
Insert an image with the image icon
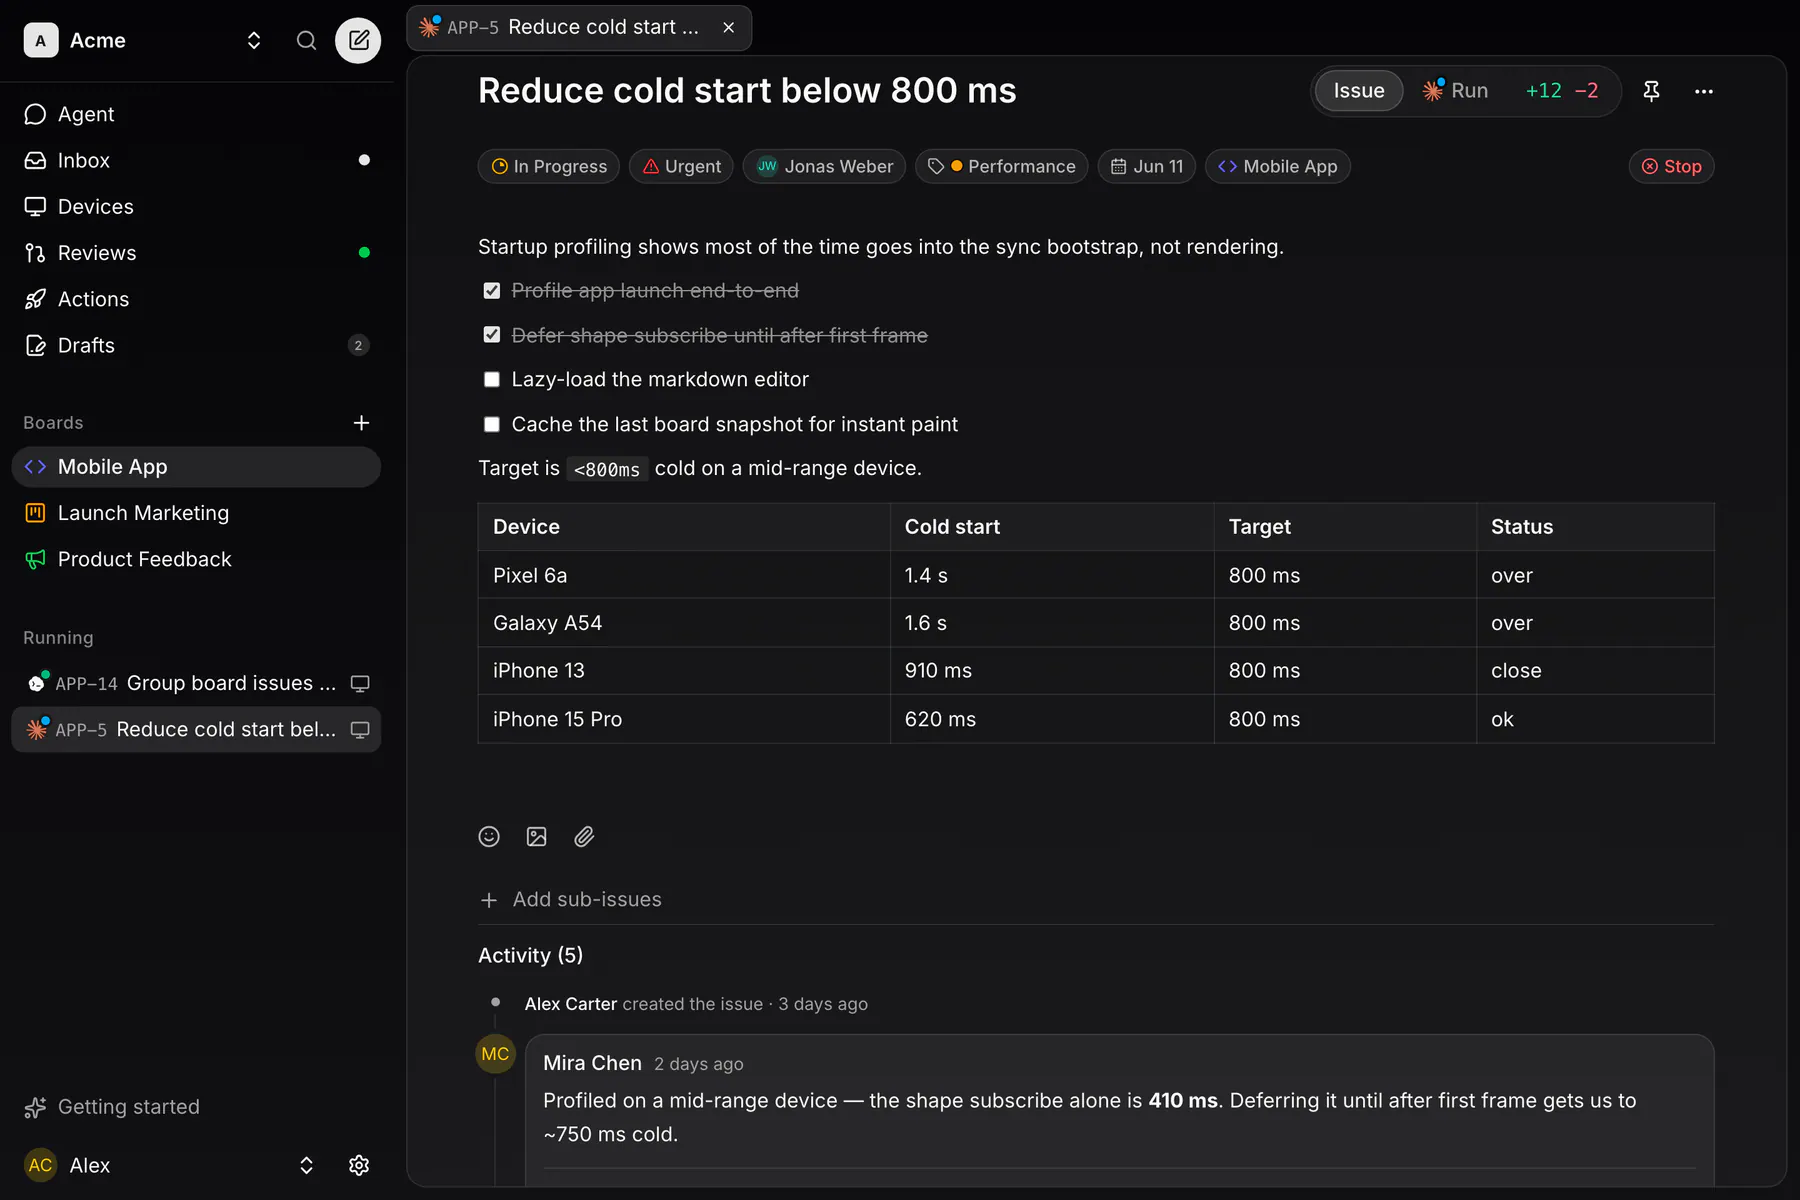(537, 837)
